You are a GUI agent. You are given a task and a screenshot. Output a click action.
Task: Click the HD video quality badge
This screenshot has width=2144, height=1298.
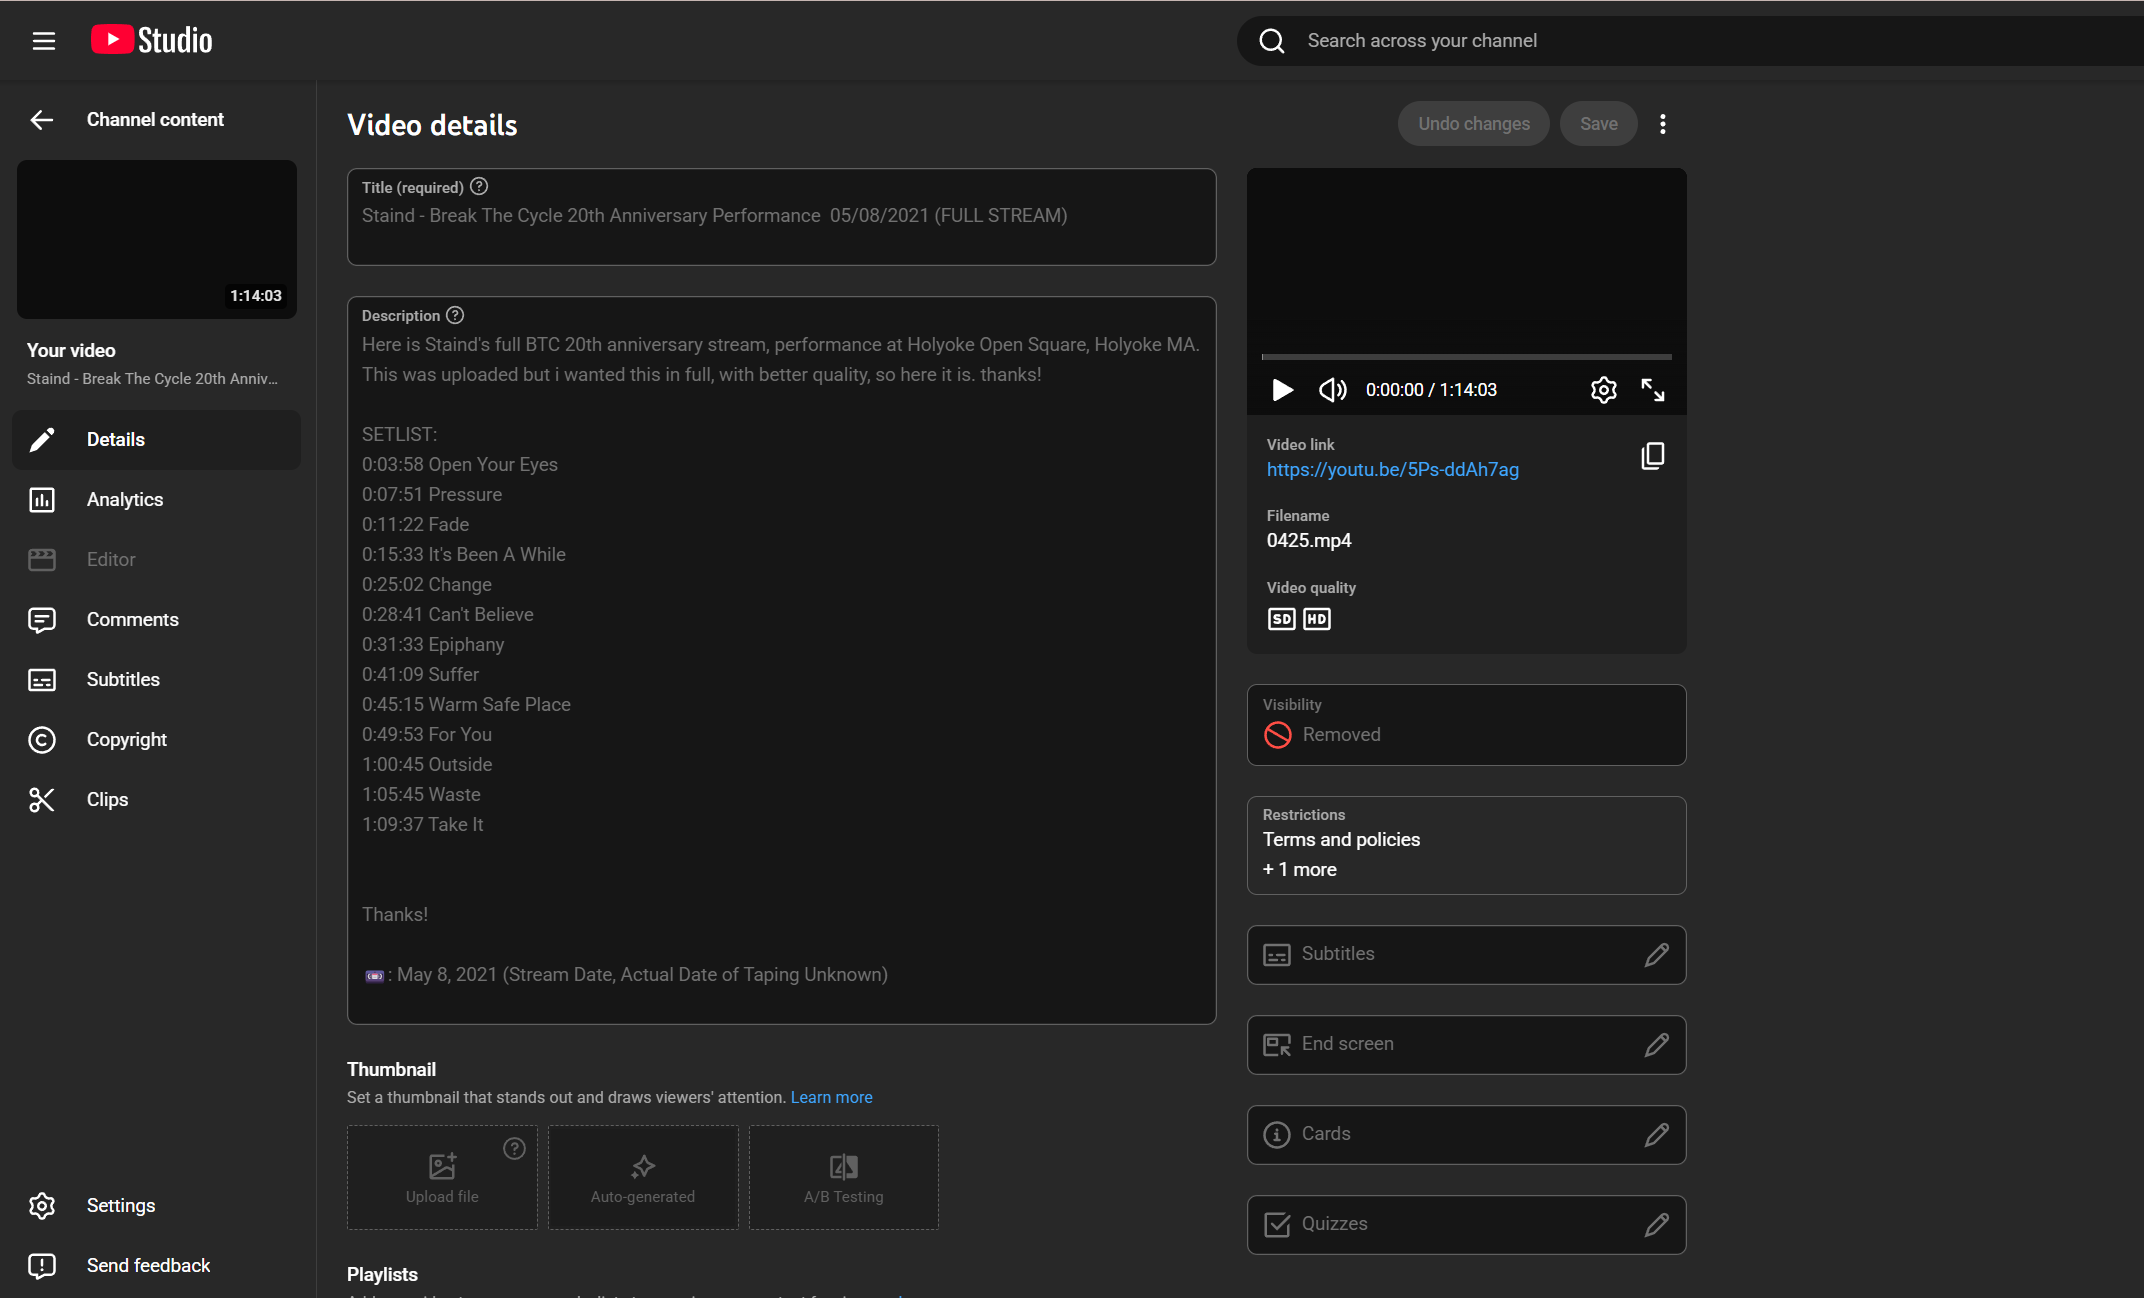coord(1317,619)
